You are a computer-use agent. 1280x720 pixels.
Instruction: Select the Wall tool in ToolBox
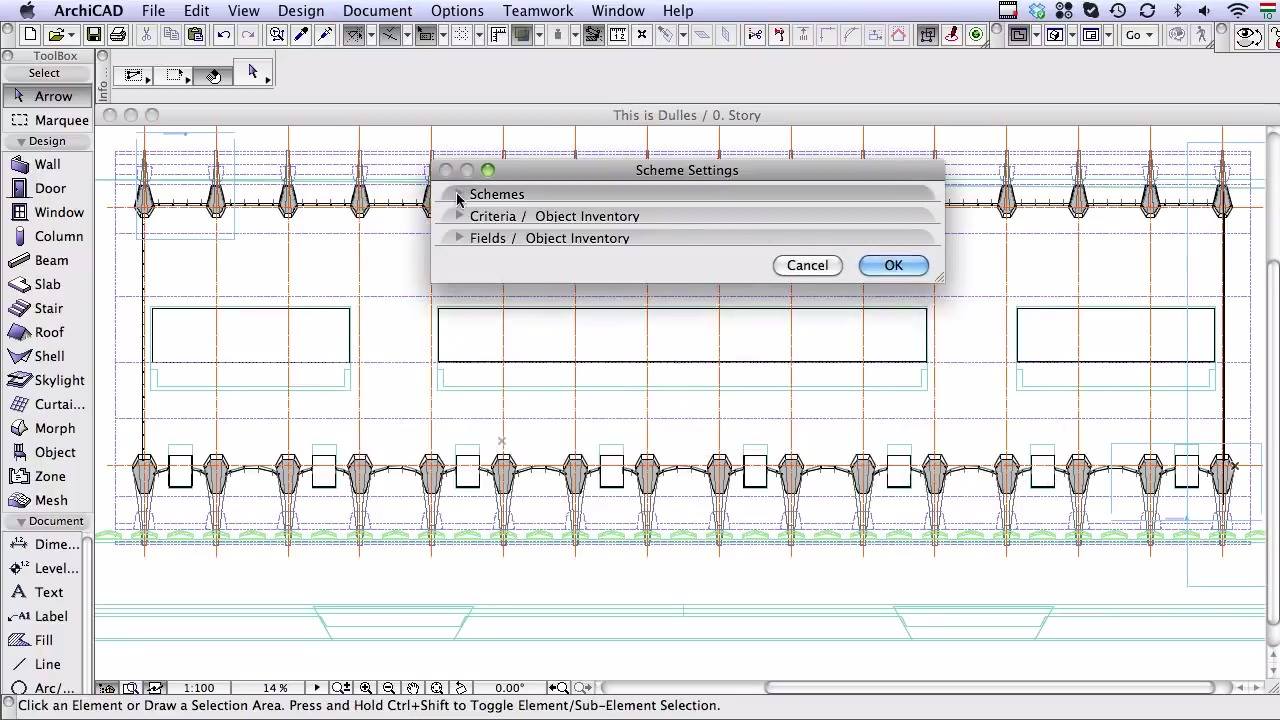[47, 164]
